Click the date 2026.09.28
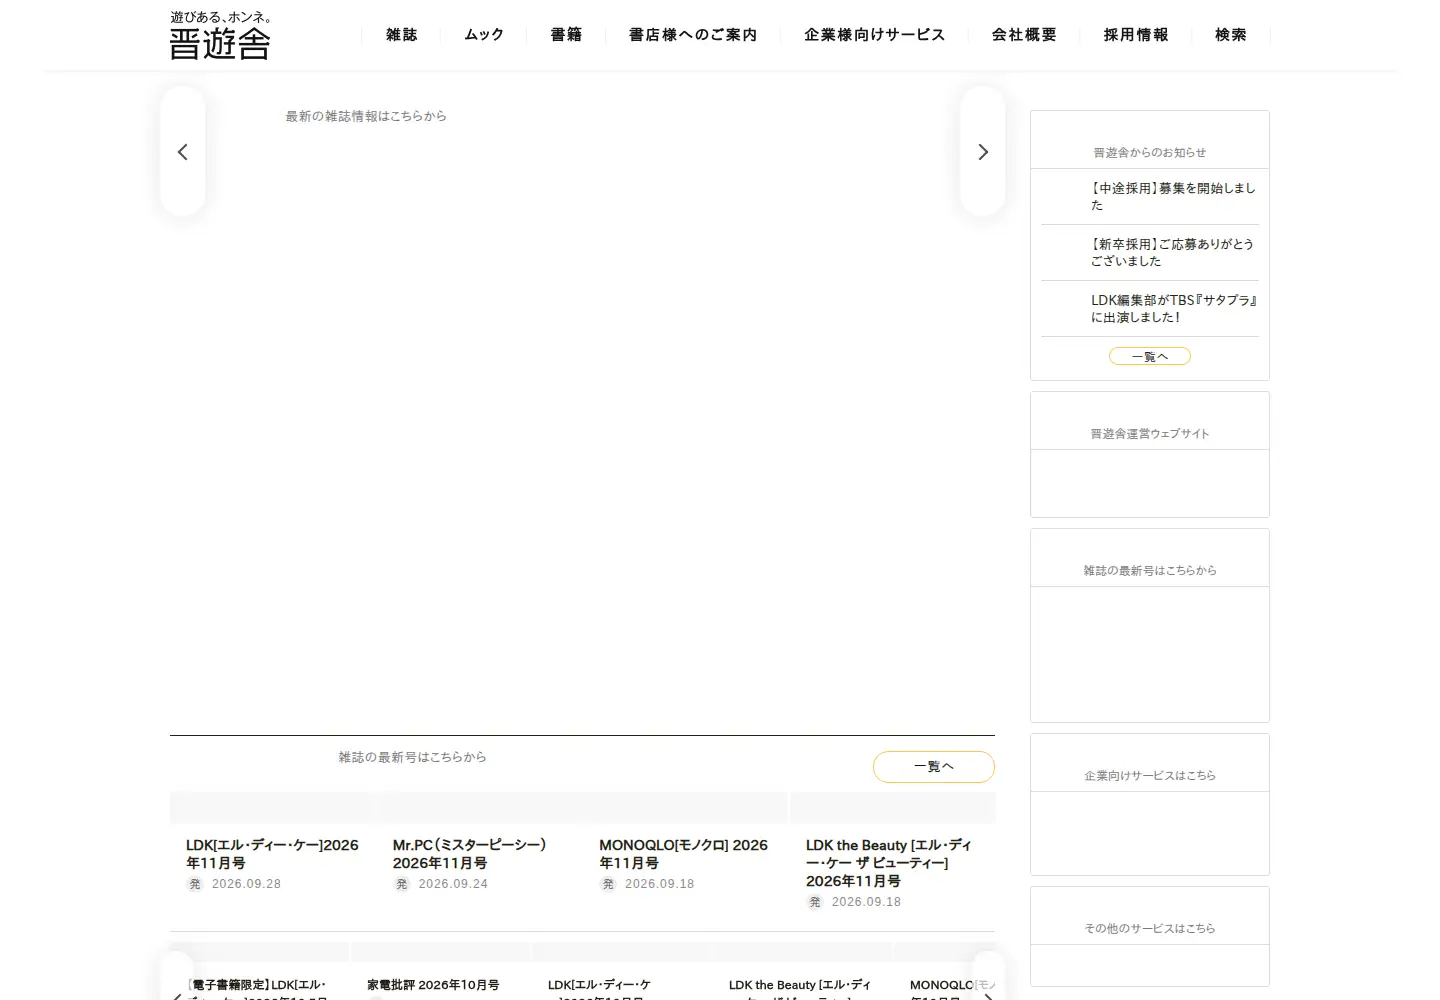 click(x=246, y=884)
